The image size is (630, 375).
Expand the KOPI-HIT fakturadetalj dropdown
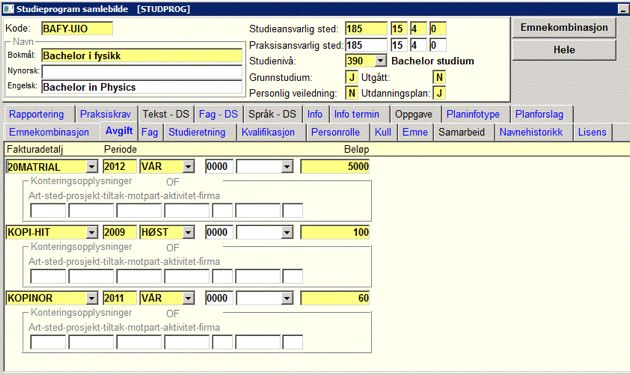click(92, 232)
